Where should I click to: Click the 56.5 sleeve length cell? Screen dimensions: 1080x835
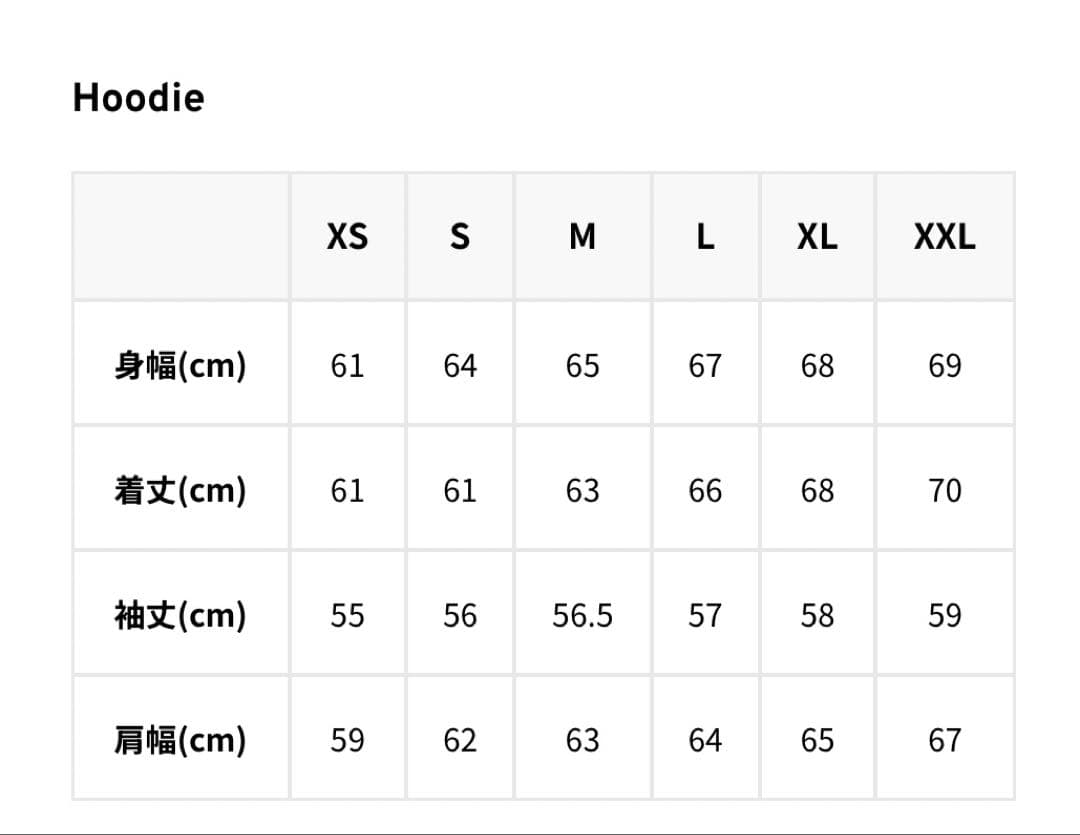pos(582,615)
